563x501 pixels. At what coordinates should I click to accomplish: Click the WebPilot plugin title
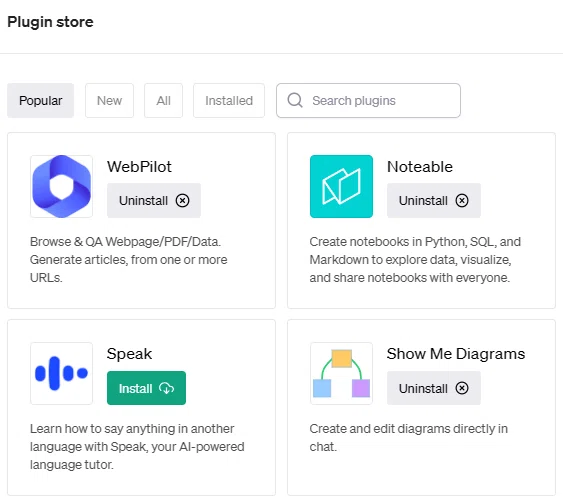(x=139, y=167)
